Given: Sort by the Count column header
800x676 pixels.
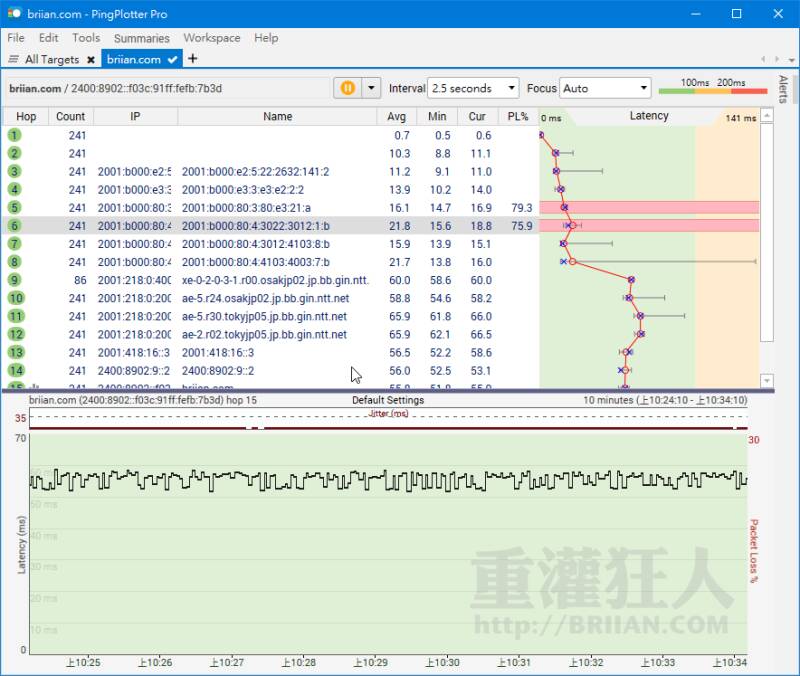Looking at the screenshot, I should [x=71, y=117].
